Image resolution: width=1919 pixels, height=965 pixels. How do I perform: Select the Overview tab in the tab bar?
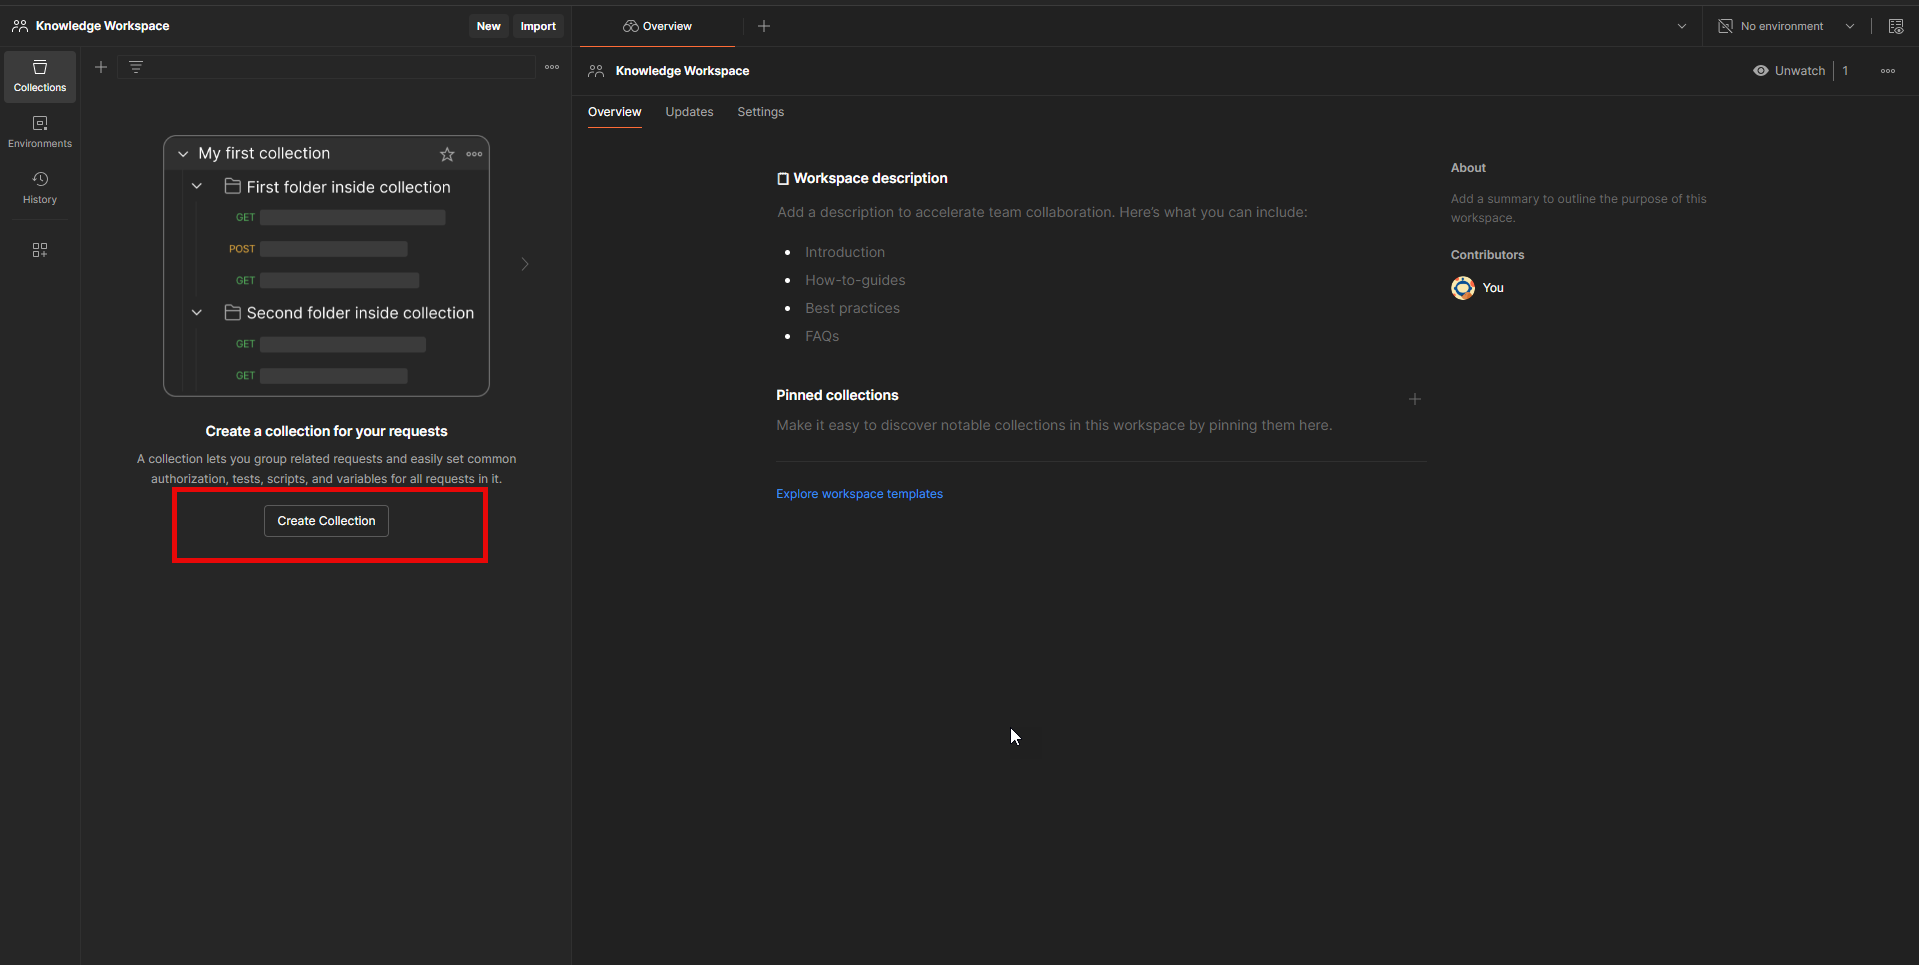coord(657,26)
